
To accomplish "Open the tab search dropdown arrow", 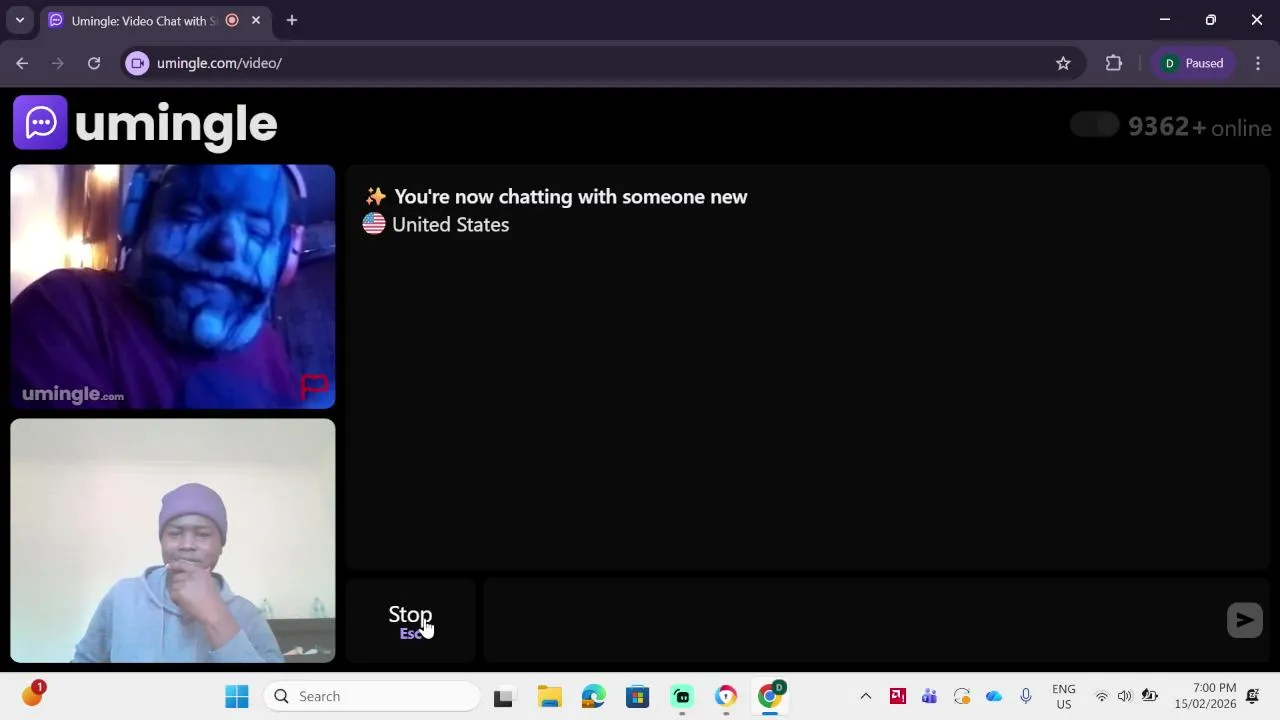I will point(19,20).
